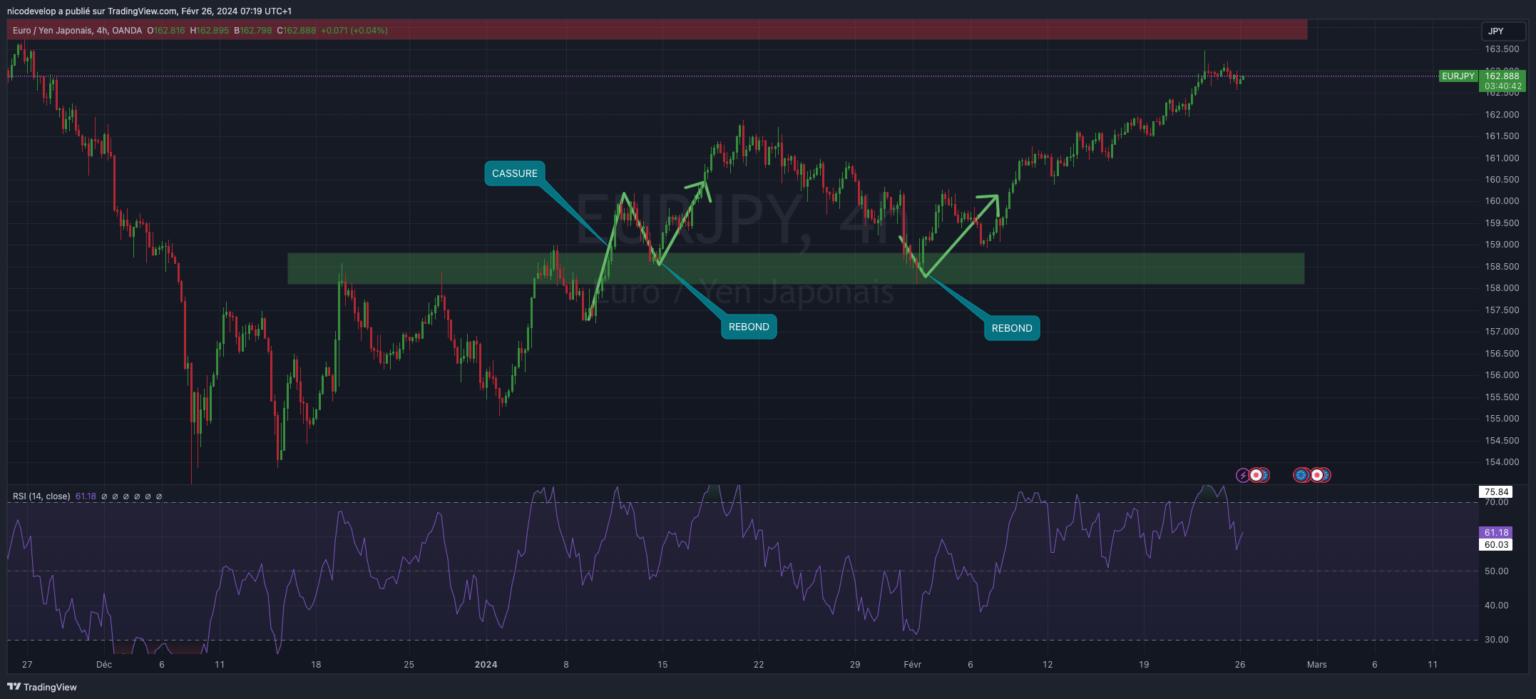Click the JPY label at top right
Viewport: 1536px width, 699px height.
point(1502,31)
